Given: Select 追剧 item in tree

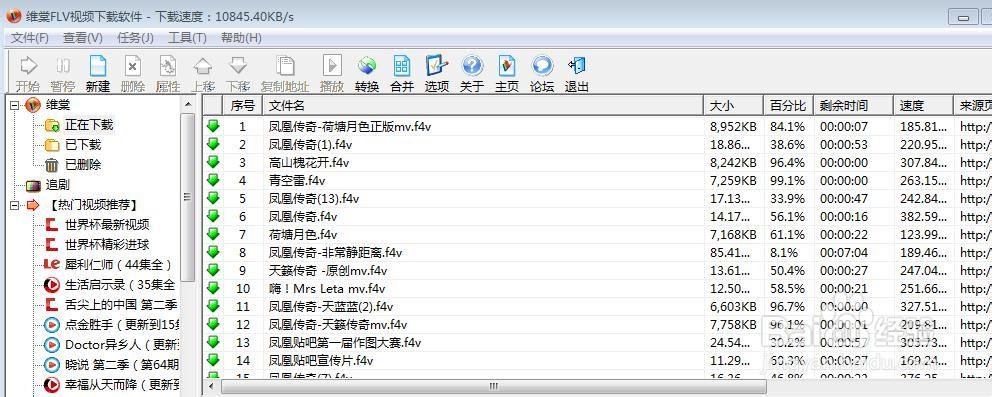Looking at the screenshot, I should point(58,185).
